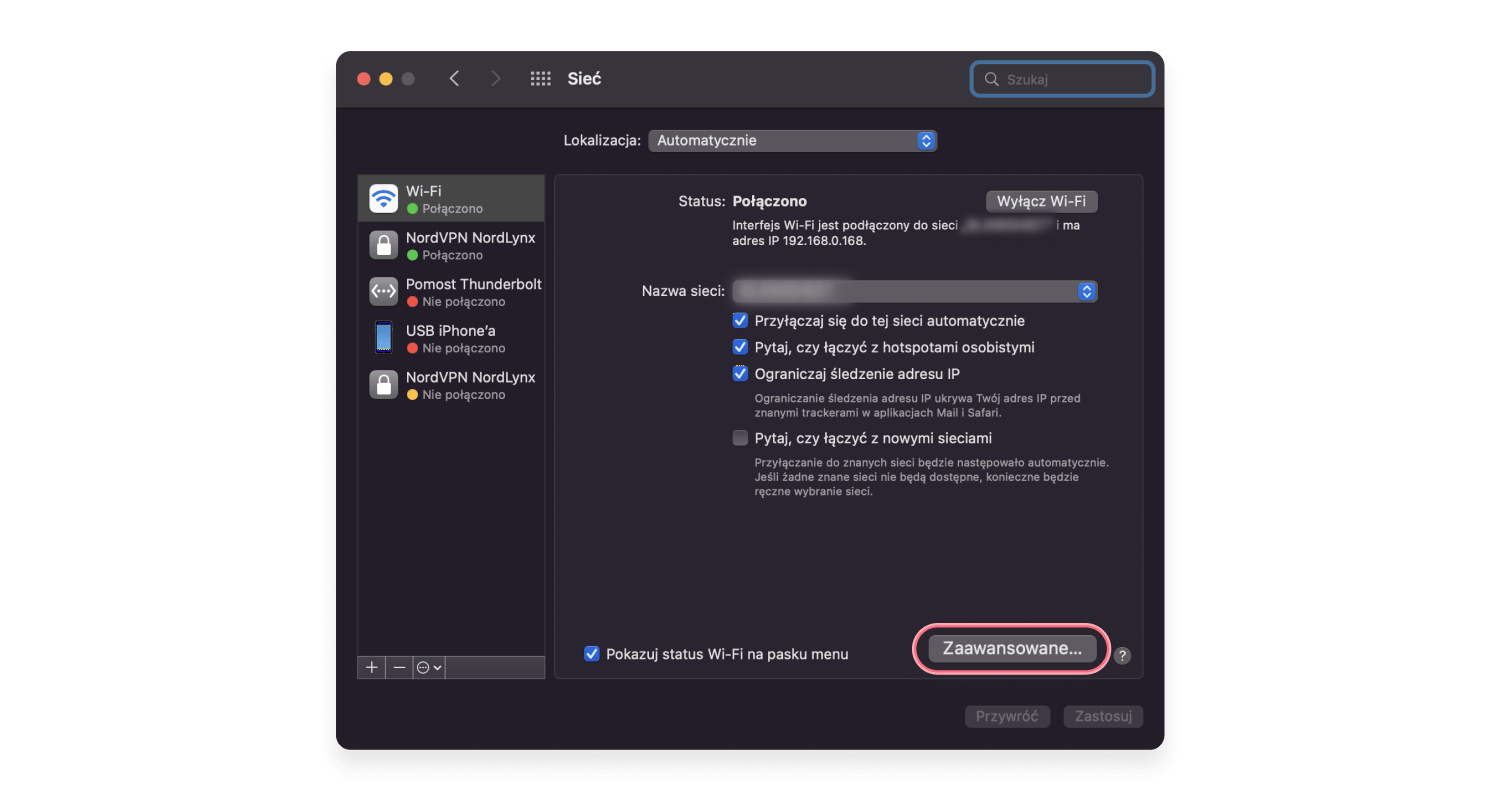This screenshot has height=800, width=1500.
Task: Open the Lokalizacja Automatycznie dropdown
Action: (x=792, y=141)
